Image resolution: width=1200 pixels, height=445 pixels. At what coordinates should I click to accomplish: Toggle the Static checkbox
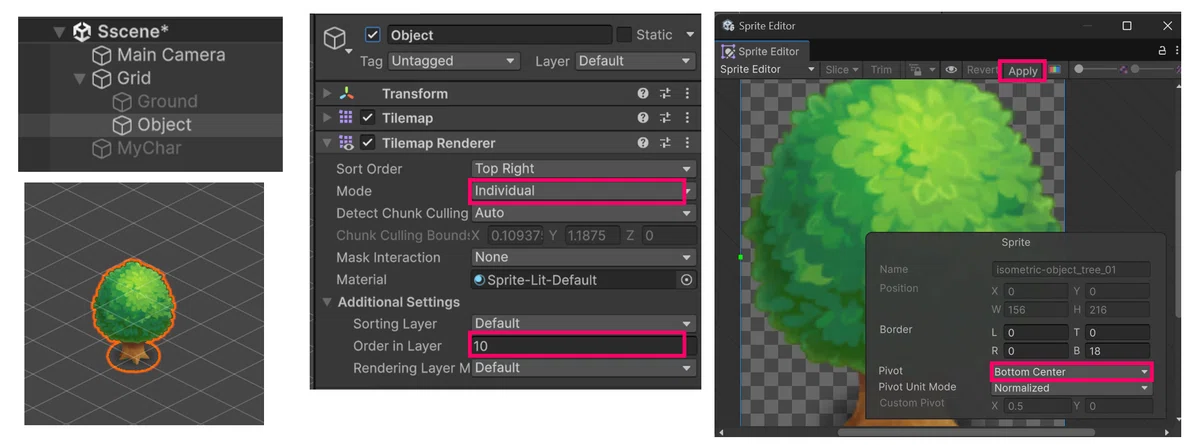pyautogui.click(x=624, y=35)
